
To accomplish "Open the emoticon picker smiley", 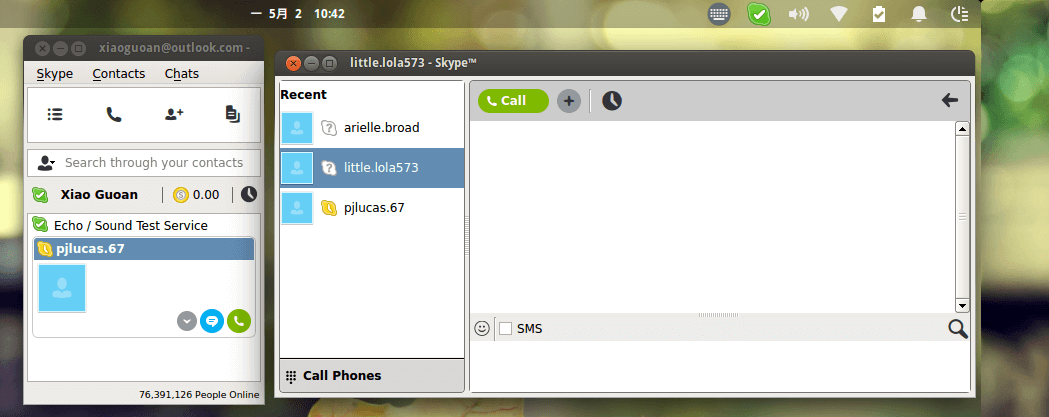I will click(482, 328).
